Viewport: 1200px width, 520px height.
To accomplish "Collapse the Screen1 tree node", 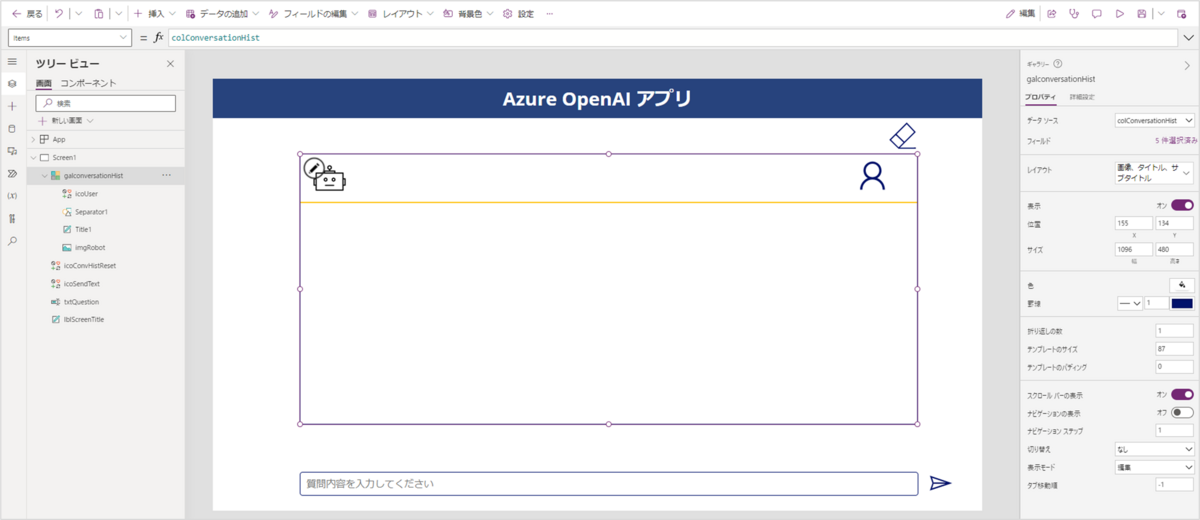I will 33,158.
